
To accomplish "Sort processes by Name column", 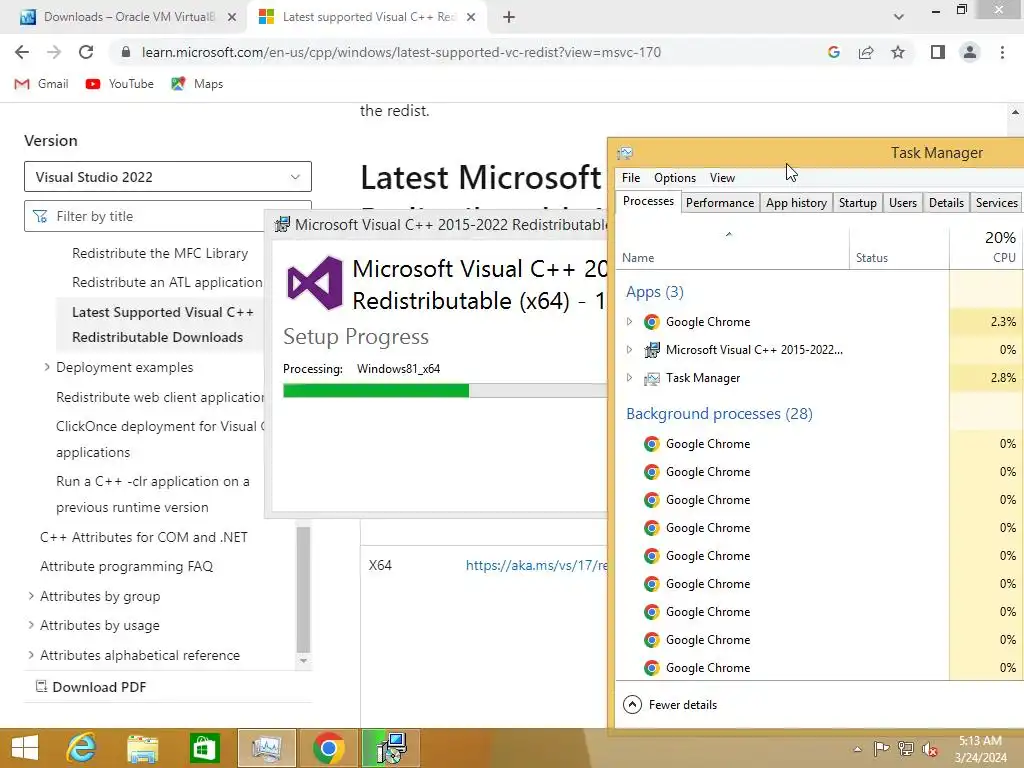I will 732,249.
